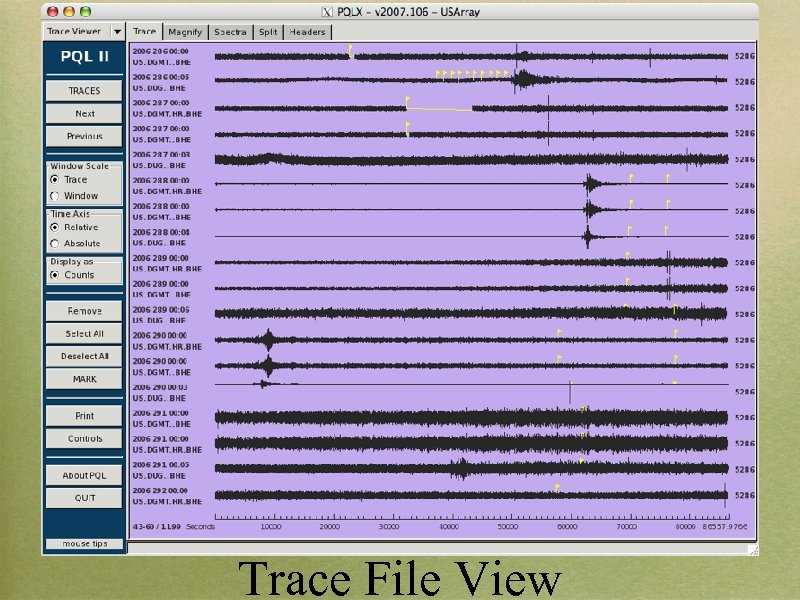Open the Spectra tab

point(230,31)
